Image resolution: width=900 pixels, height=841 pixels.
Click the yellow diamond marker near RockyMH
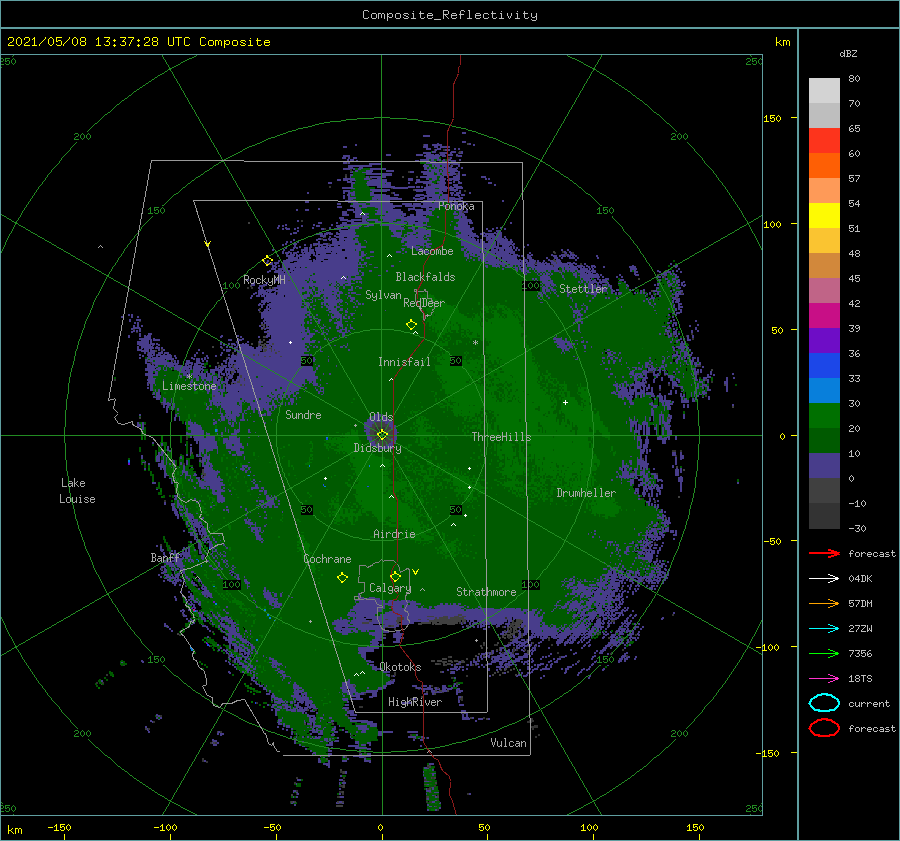pyautogui.click(x=267, y=261)
